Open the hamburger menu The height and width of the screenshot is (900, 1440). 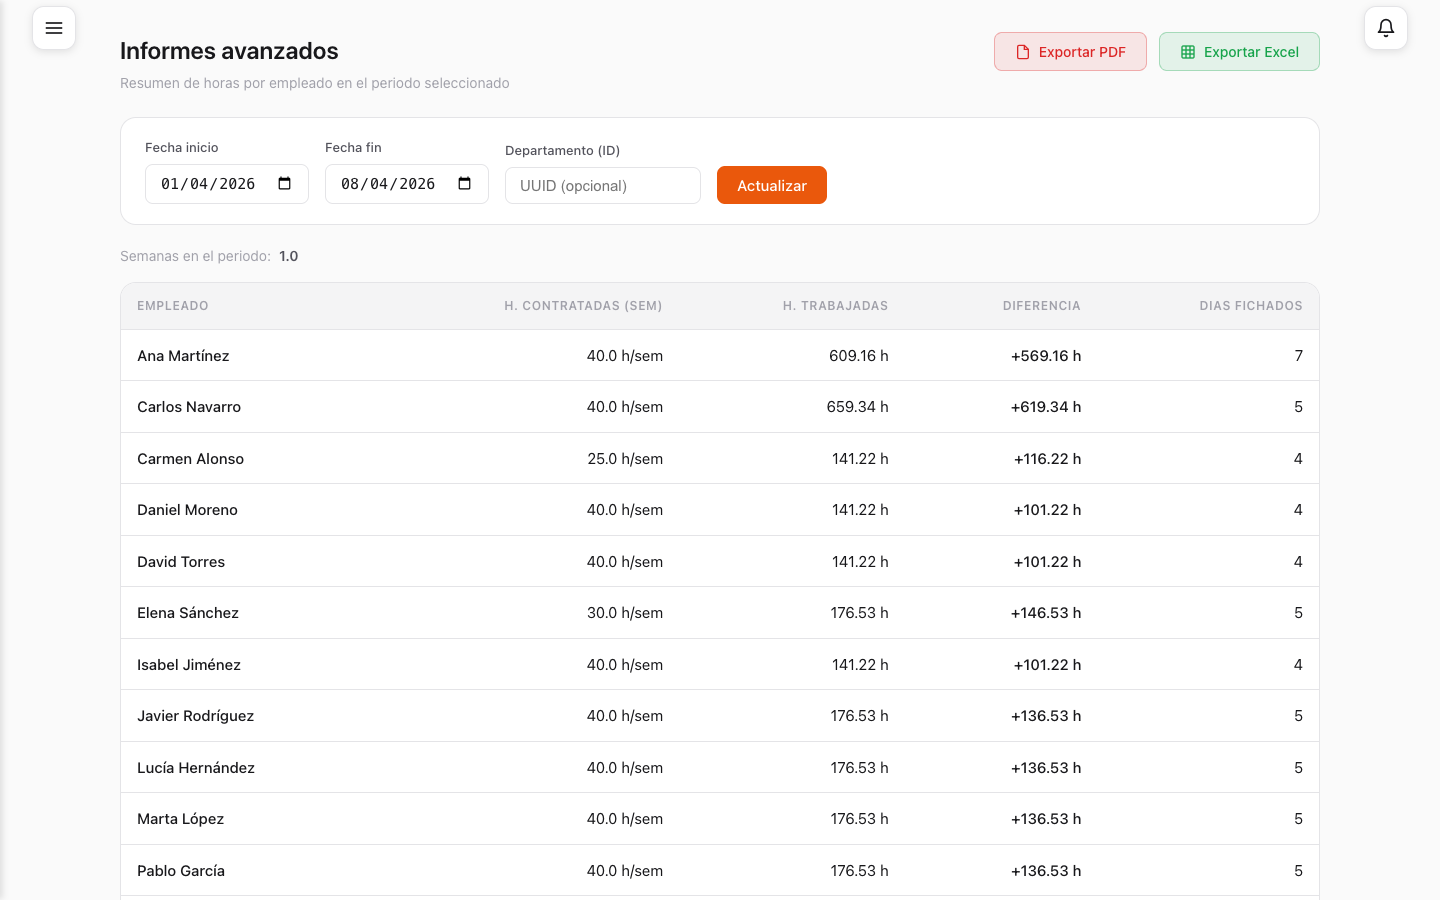tap(54, 28)
